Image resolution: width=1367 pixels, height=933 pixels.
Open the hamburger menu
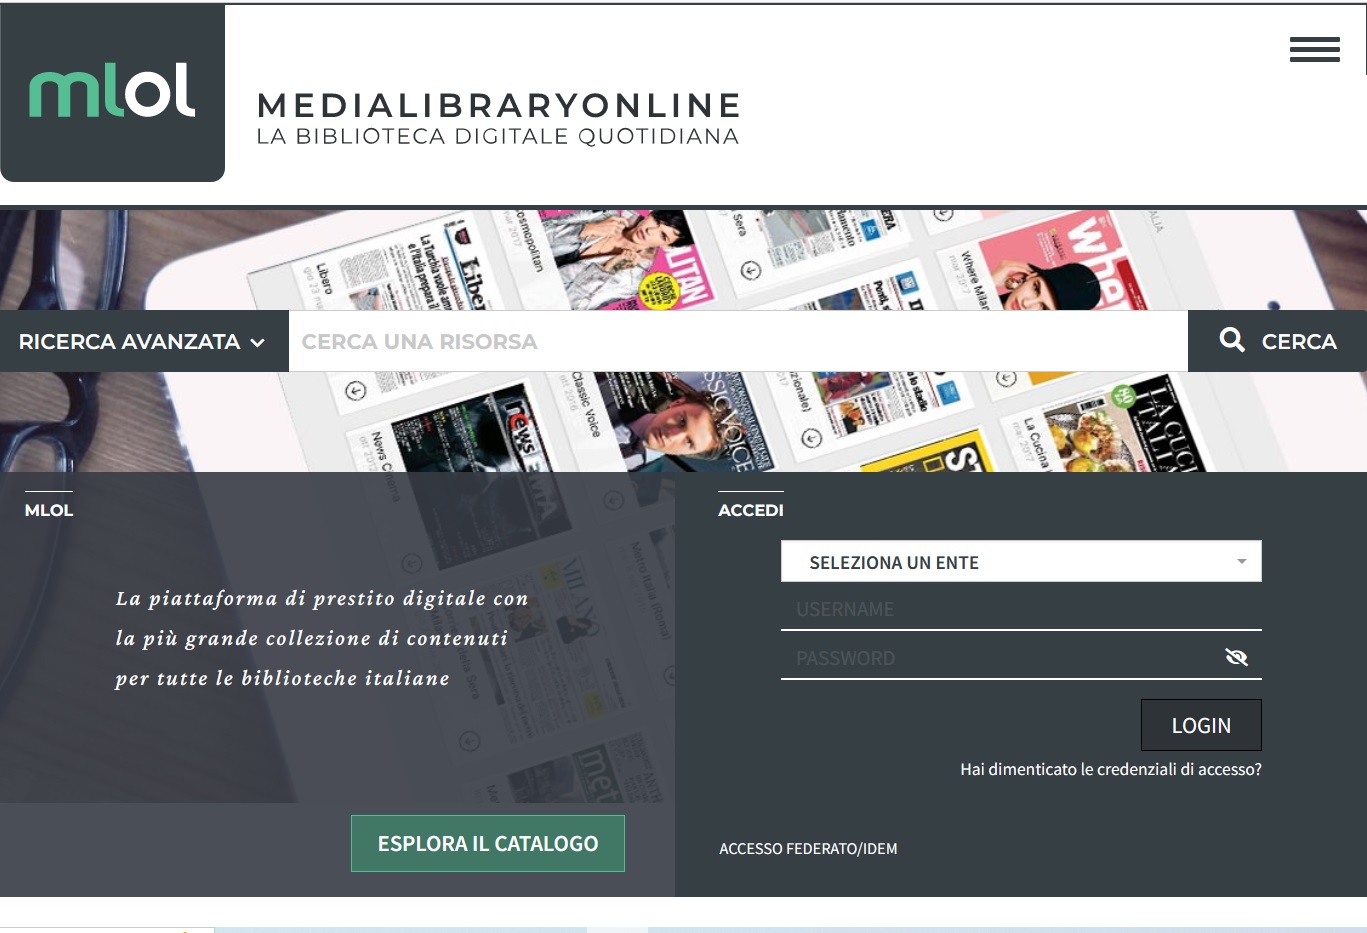tap(1314, 49)
